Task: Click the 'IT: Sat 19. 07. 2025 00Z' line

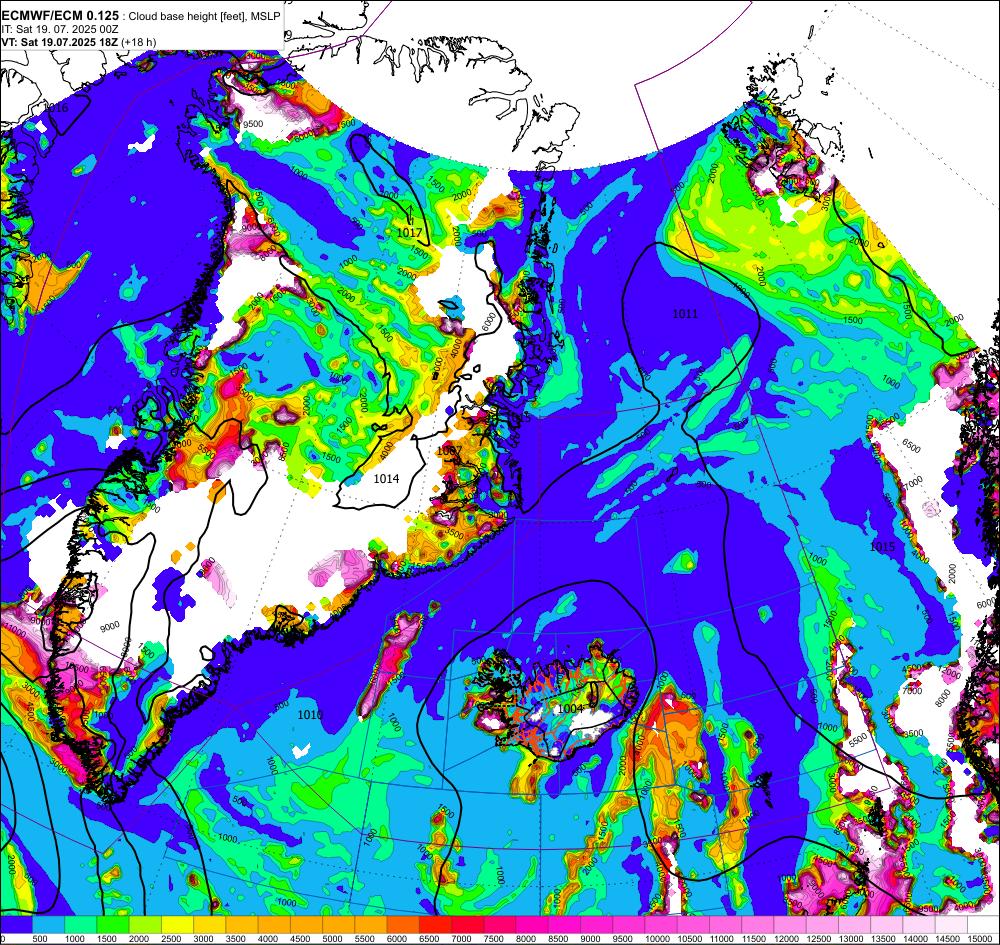Action: [x=59, y=29]
